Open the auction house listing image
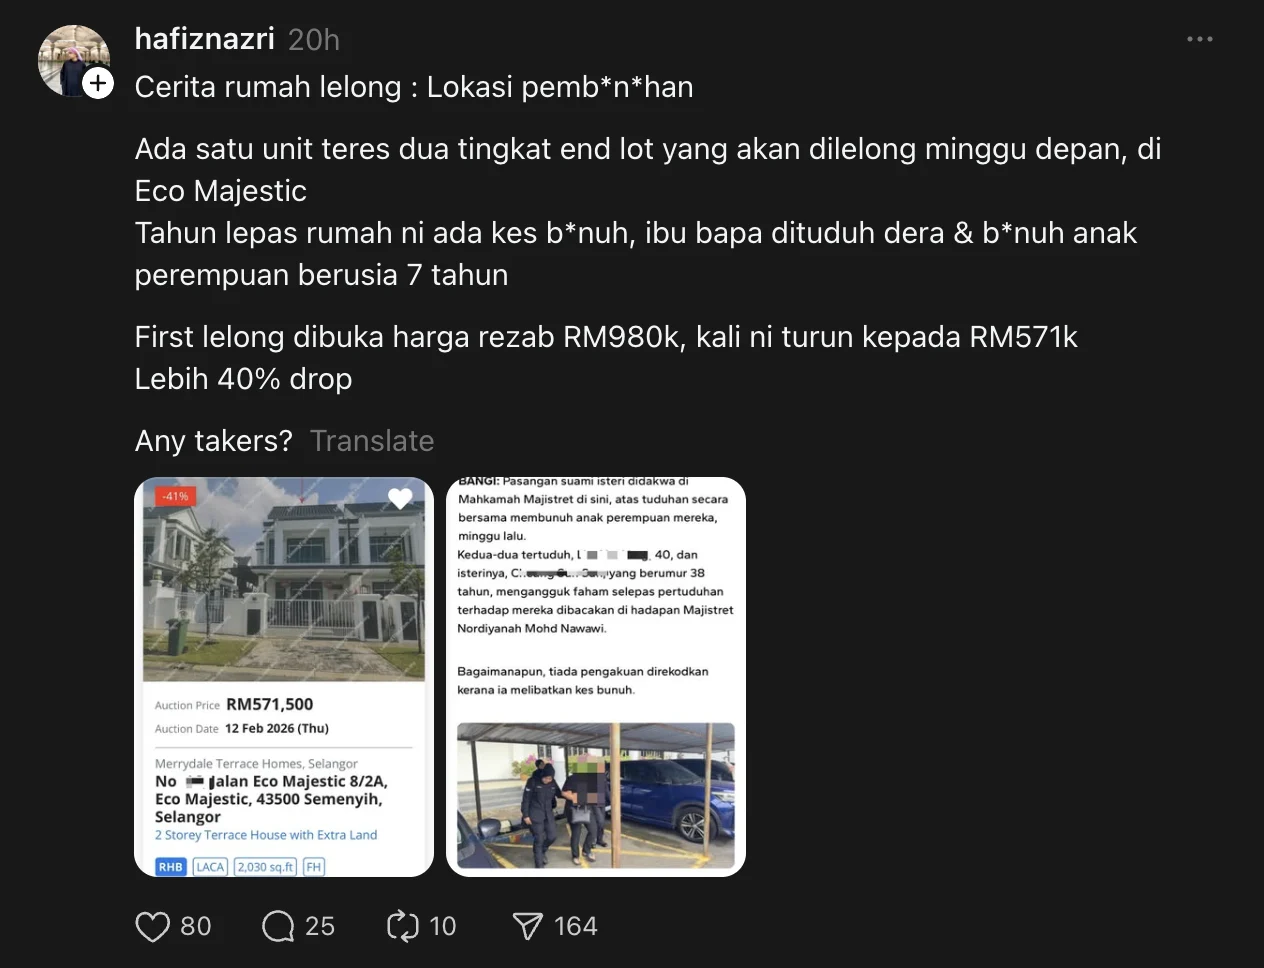The height and width of the screenshot is (968, 1264). 284,677
